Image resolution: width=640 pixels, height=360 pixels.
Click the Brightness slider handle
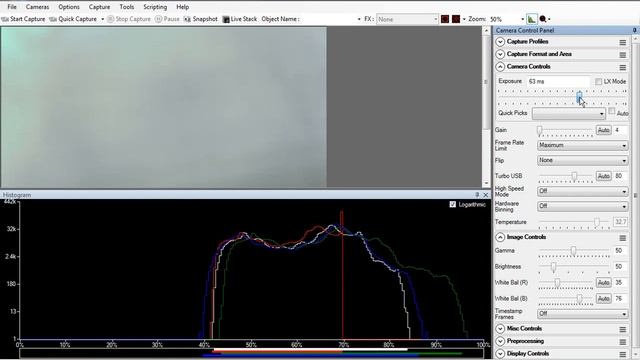(x=553, y=267)
